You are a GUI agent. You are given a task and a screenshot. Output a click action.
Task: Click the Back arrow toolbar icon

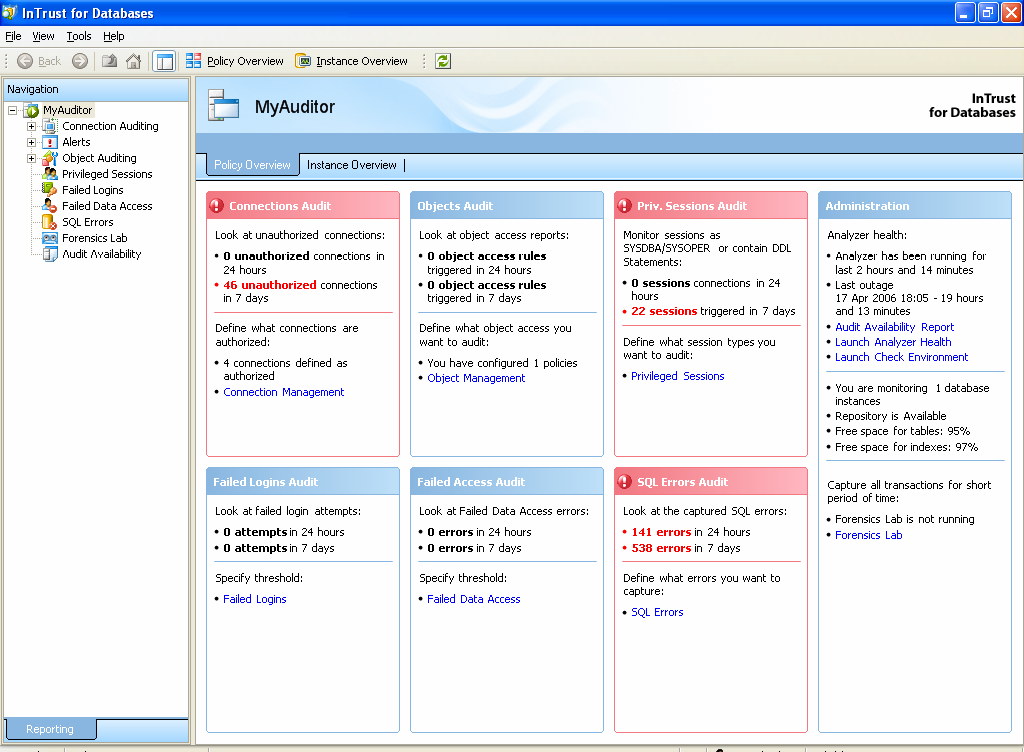[25, 61]
